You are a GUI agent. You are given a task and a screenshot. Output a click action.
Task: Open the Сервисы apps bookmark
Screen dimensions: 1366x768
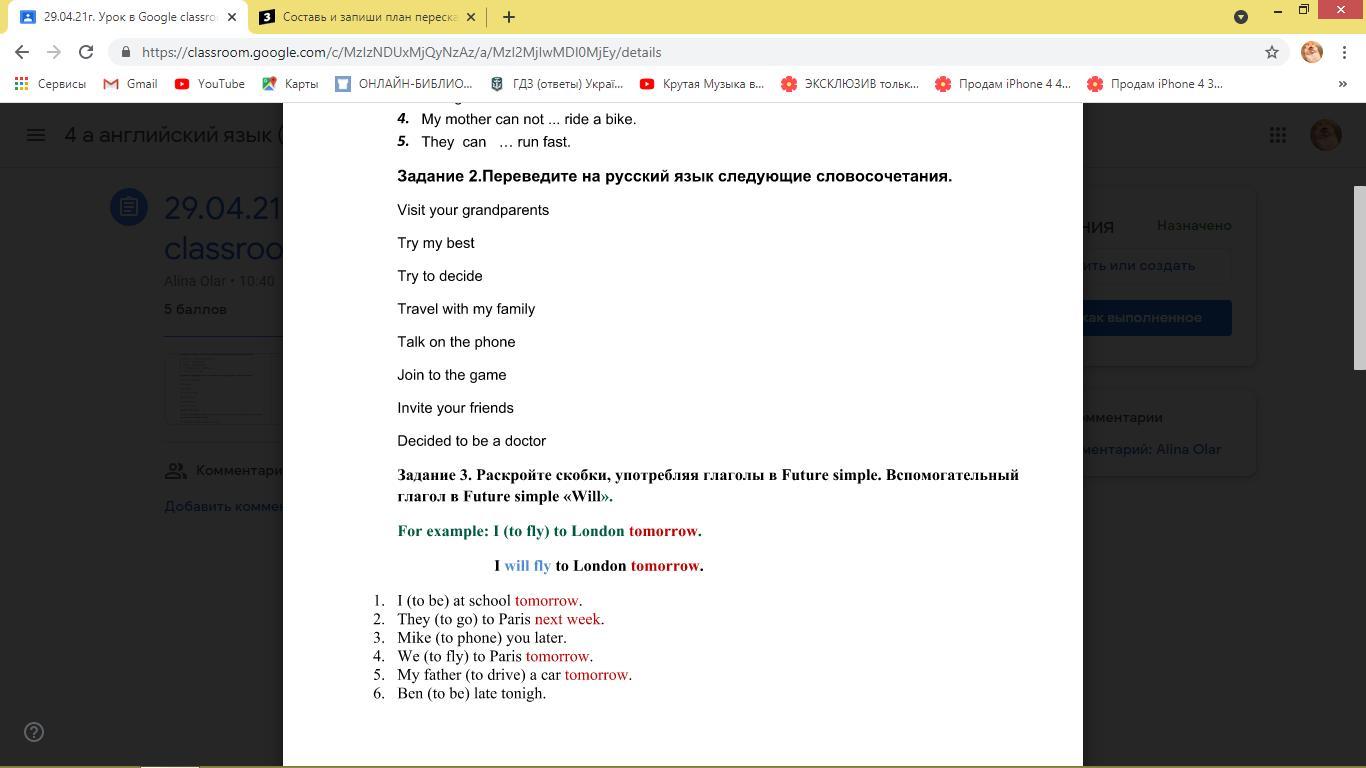(x=50, y=84)
